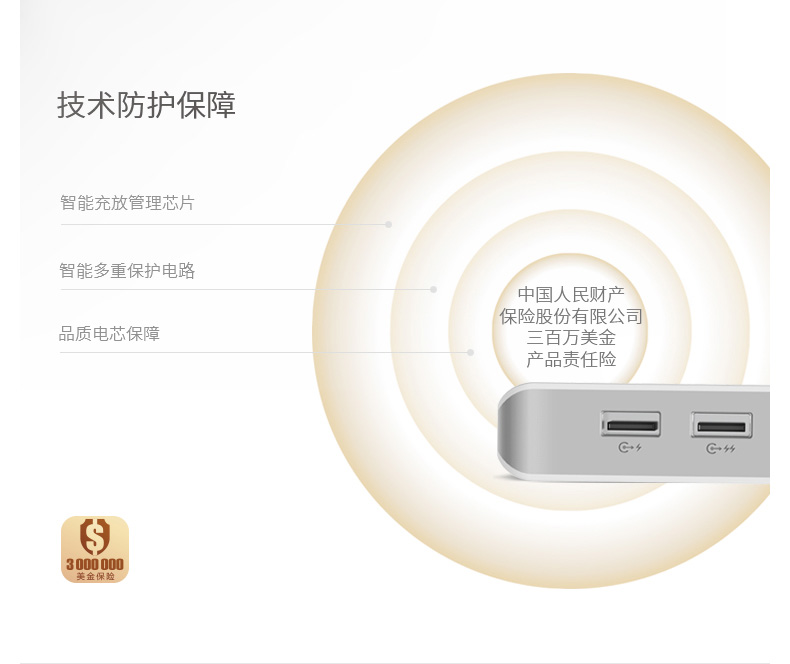Click the right USB port on power bank
Screen dimensions: 790x664
click(721, 425)
